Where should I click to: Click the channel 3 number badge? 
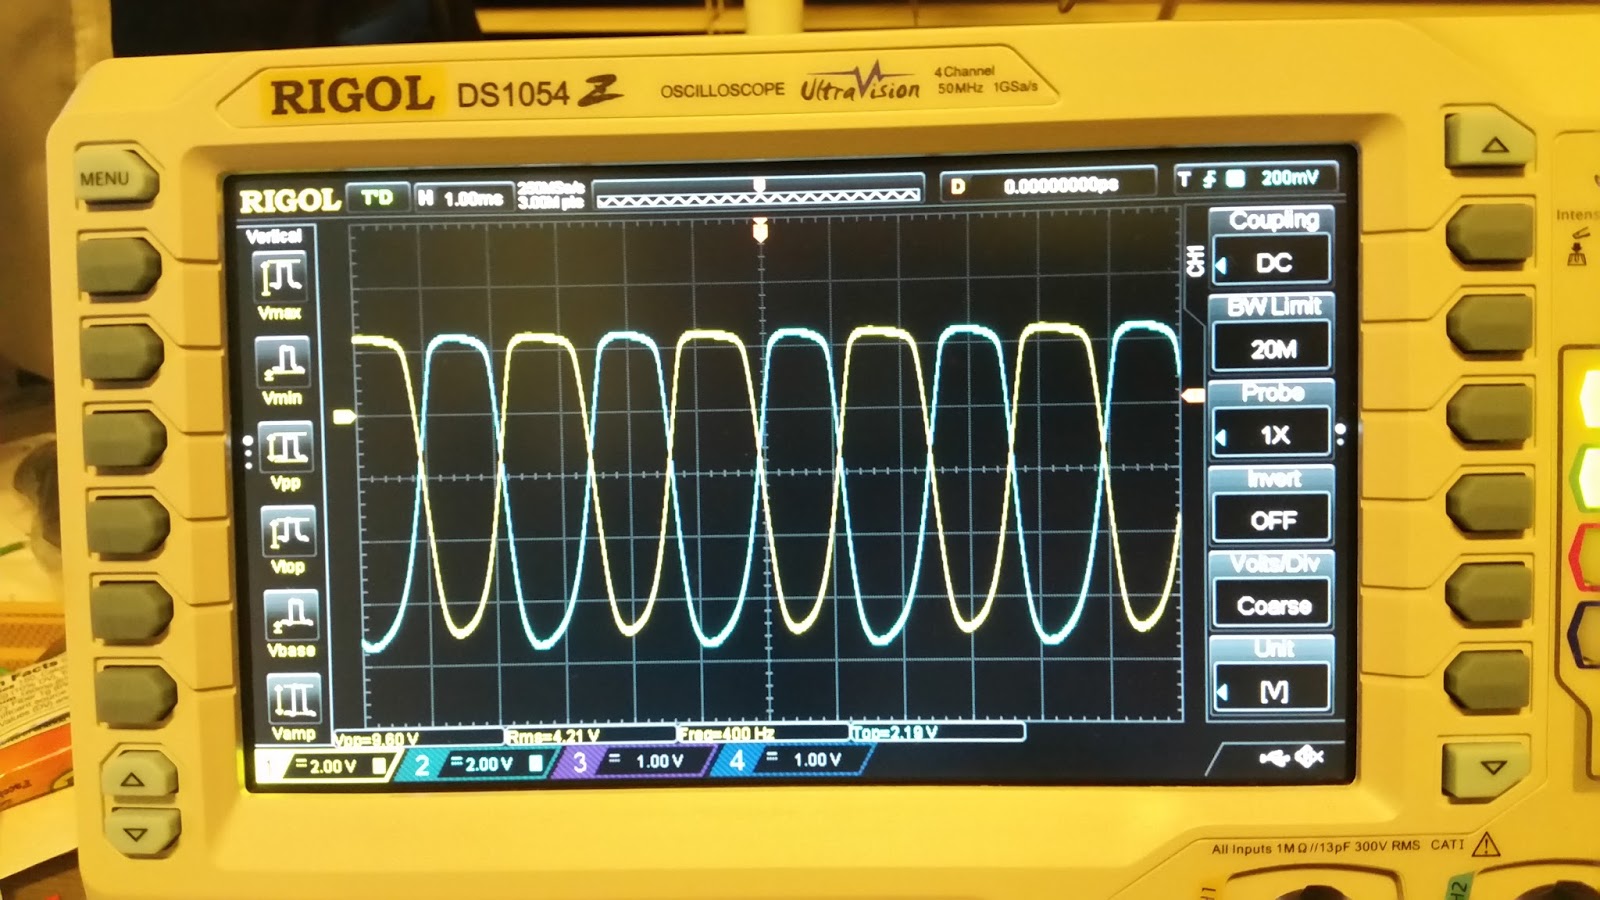click(579, 763)
